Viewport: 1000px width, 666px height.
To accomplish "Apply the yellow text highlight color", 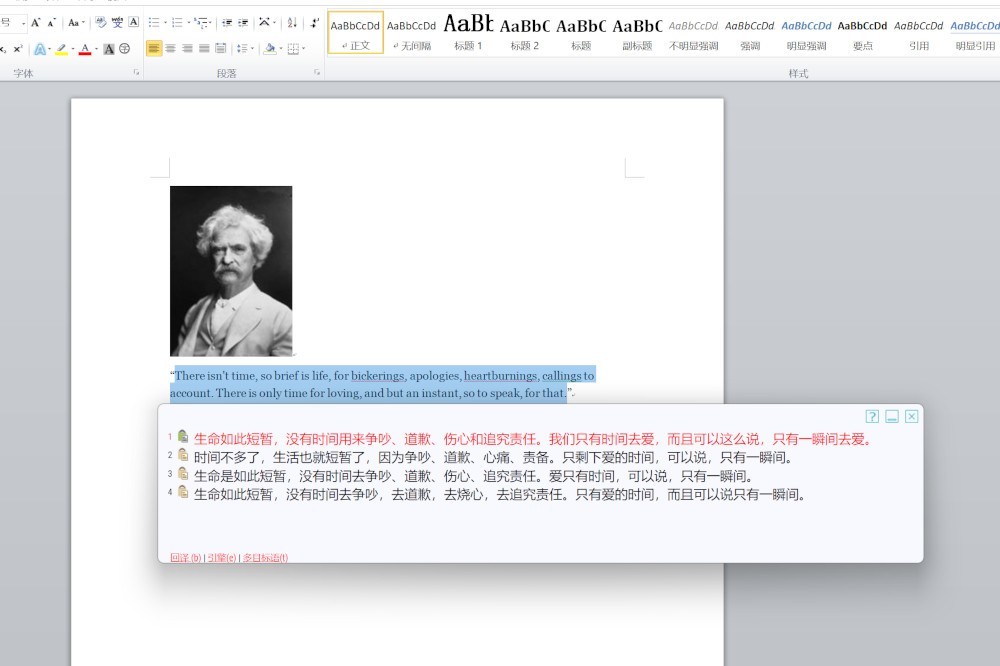I will (x=60, y=48).
